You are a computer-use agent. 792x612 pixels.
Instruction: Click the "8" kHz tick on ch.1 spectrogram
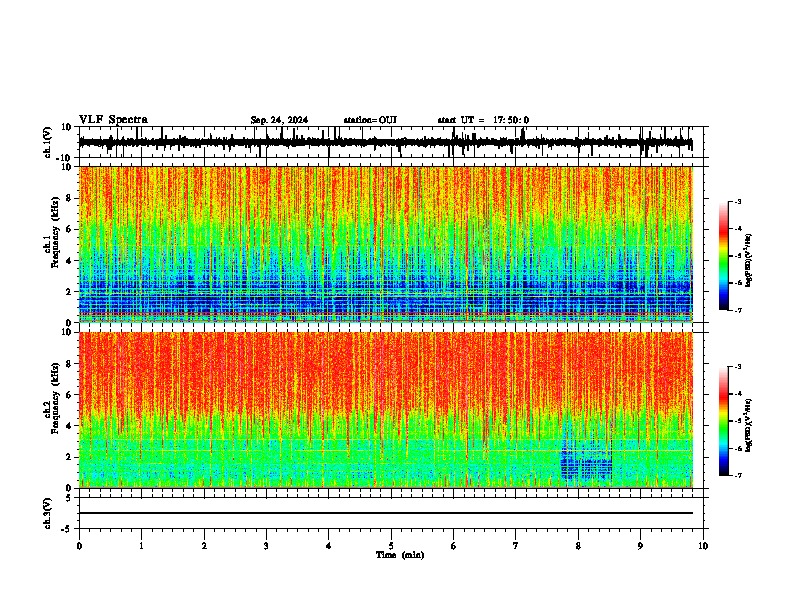coord(70,198)
